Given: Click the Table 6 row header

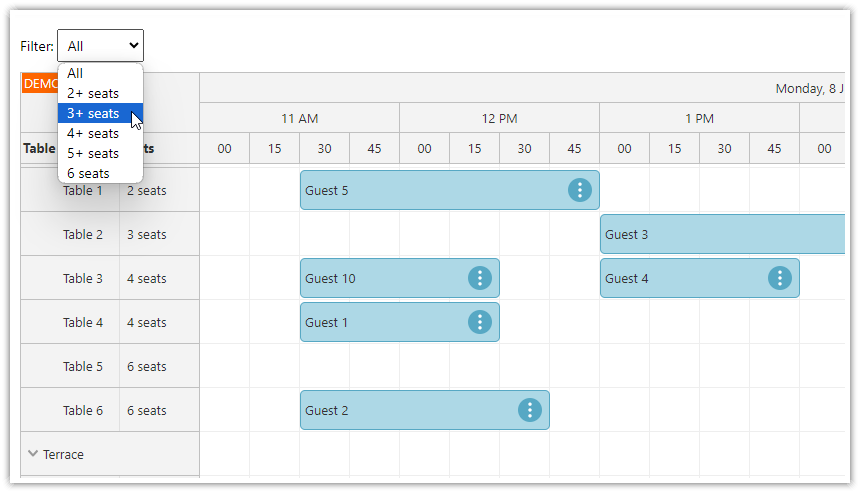Looking at the screenshot, I should point(82,410).
